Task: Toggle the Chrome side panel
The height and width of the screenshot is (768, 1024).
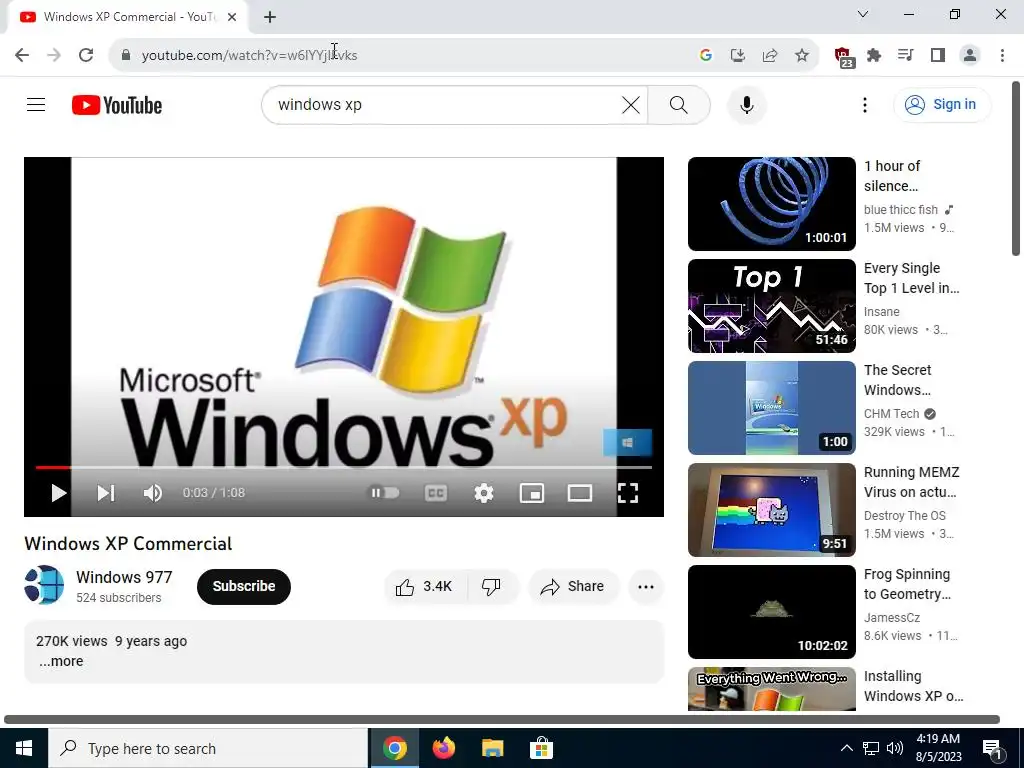Action: (x=938, y=56)
